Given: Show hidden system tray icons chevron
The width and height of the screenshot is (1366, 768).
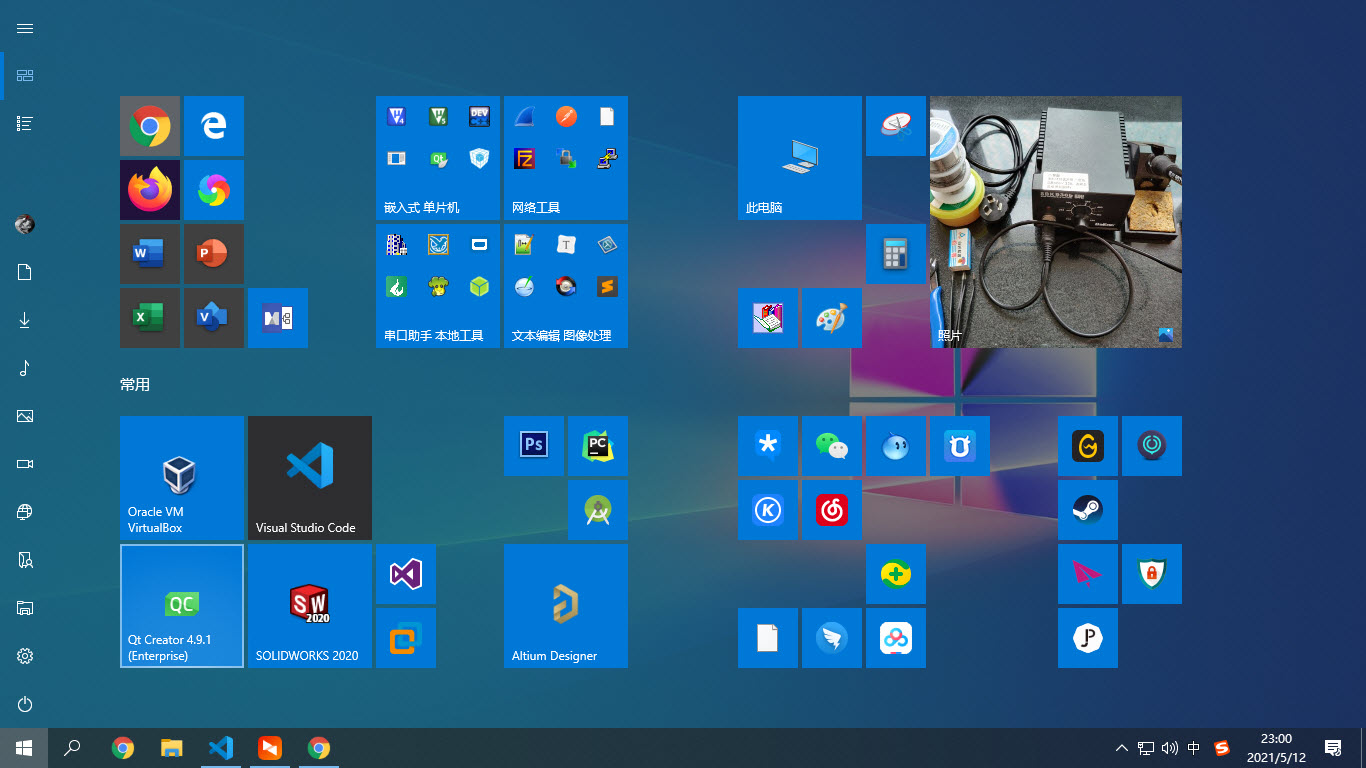Looking at the screenshot, I should 1121,748.
